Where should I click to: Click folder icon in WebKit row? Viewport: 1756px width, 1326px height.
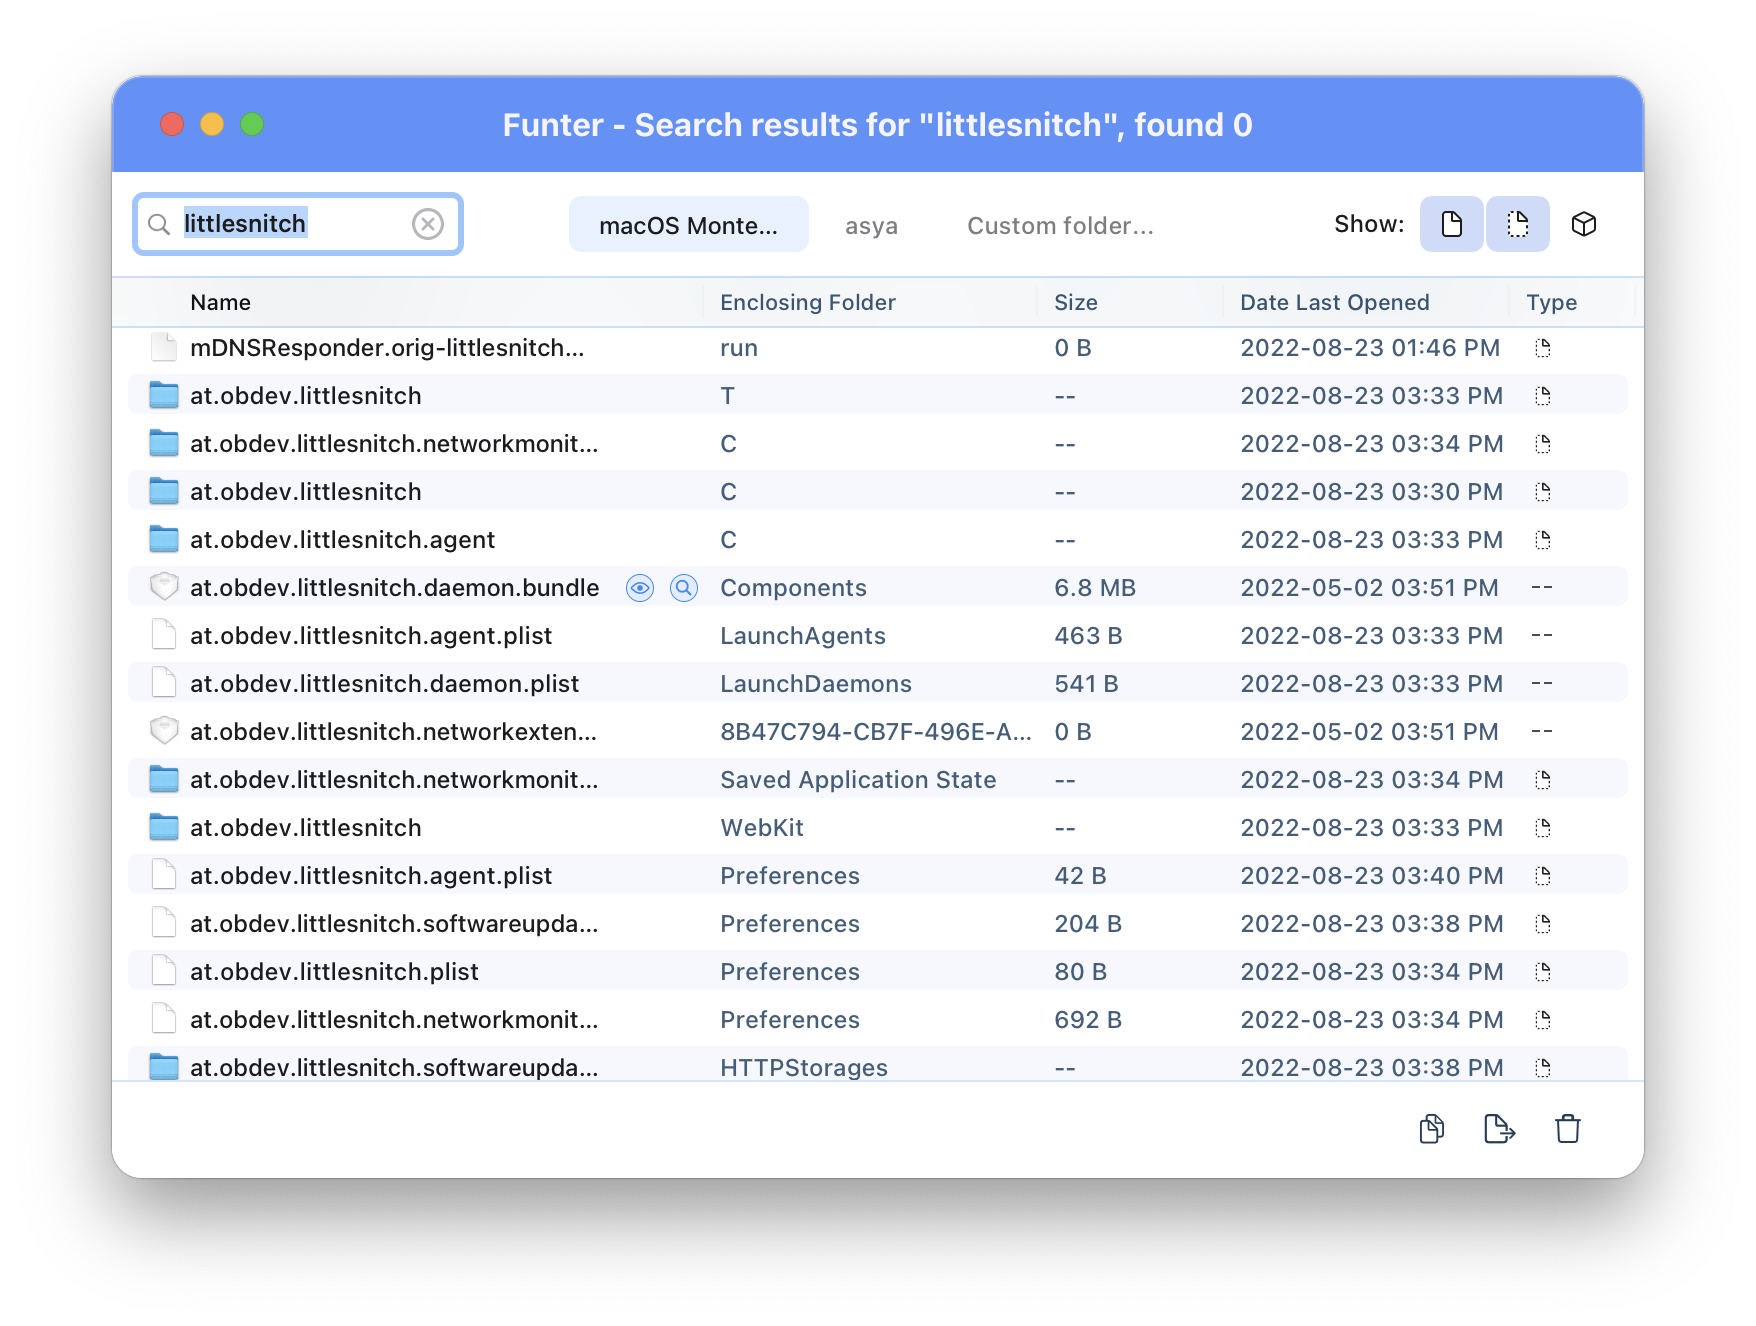(x=164, y=827)
